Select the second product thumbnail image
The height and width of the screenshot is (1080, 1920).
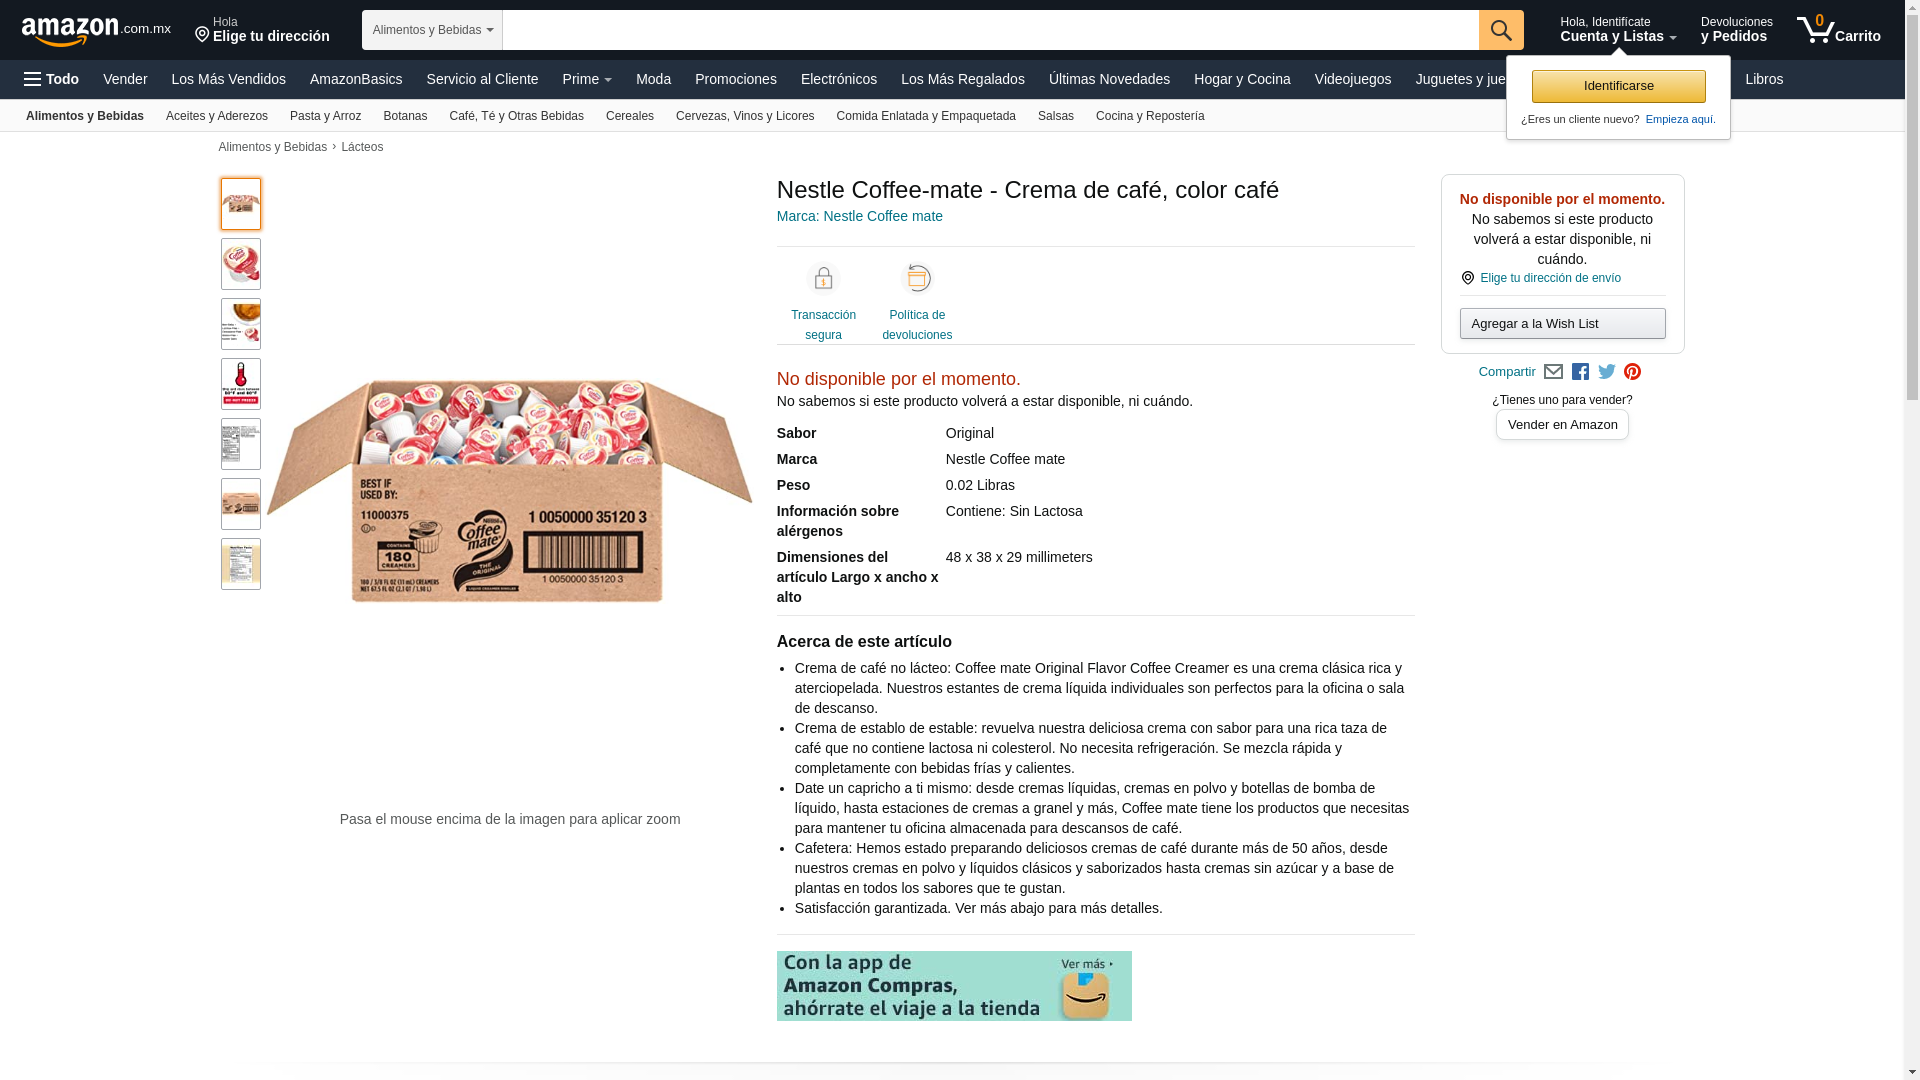pyautogui.click(x=241, y=264)
